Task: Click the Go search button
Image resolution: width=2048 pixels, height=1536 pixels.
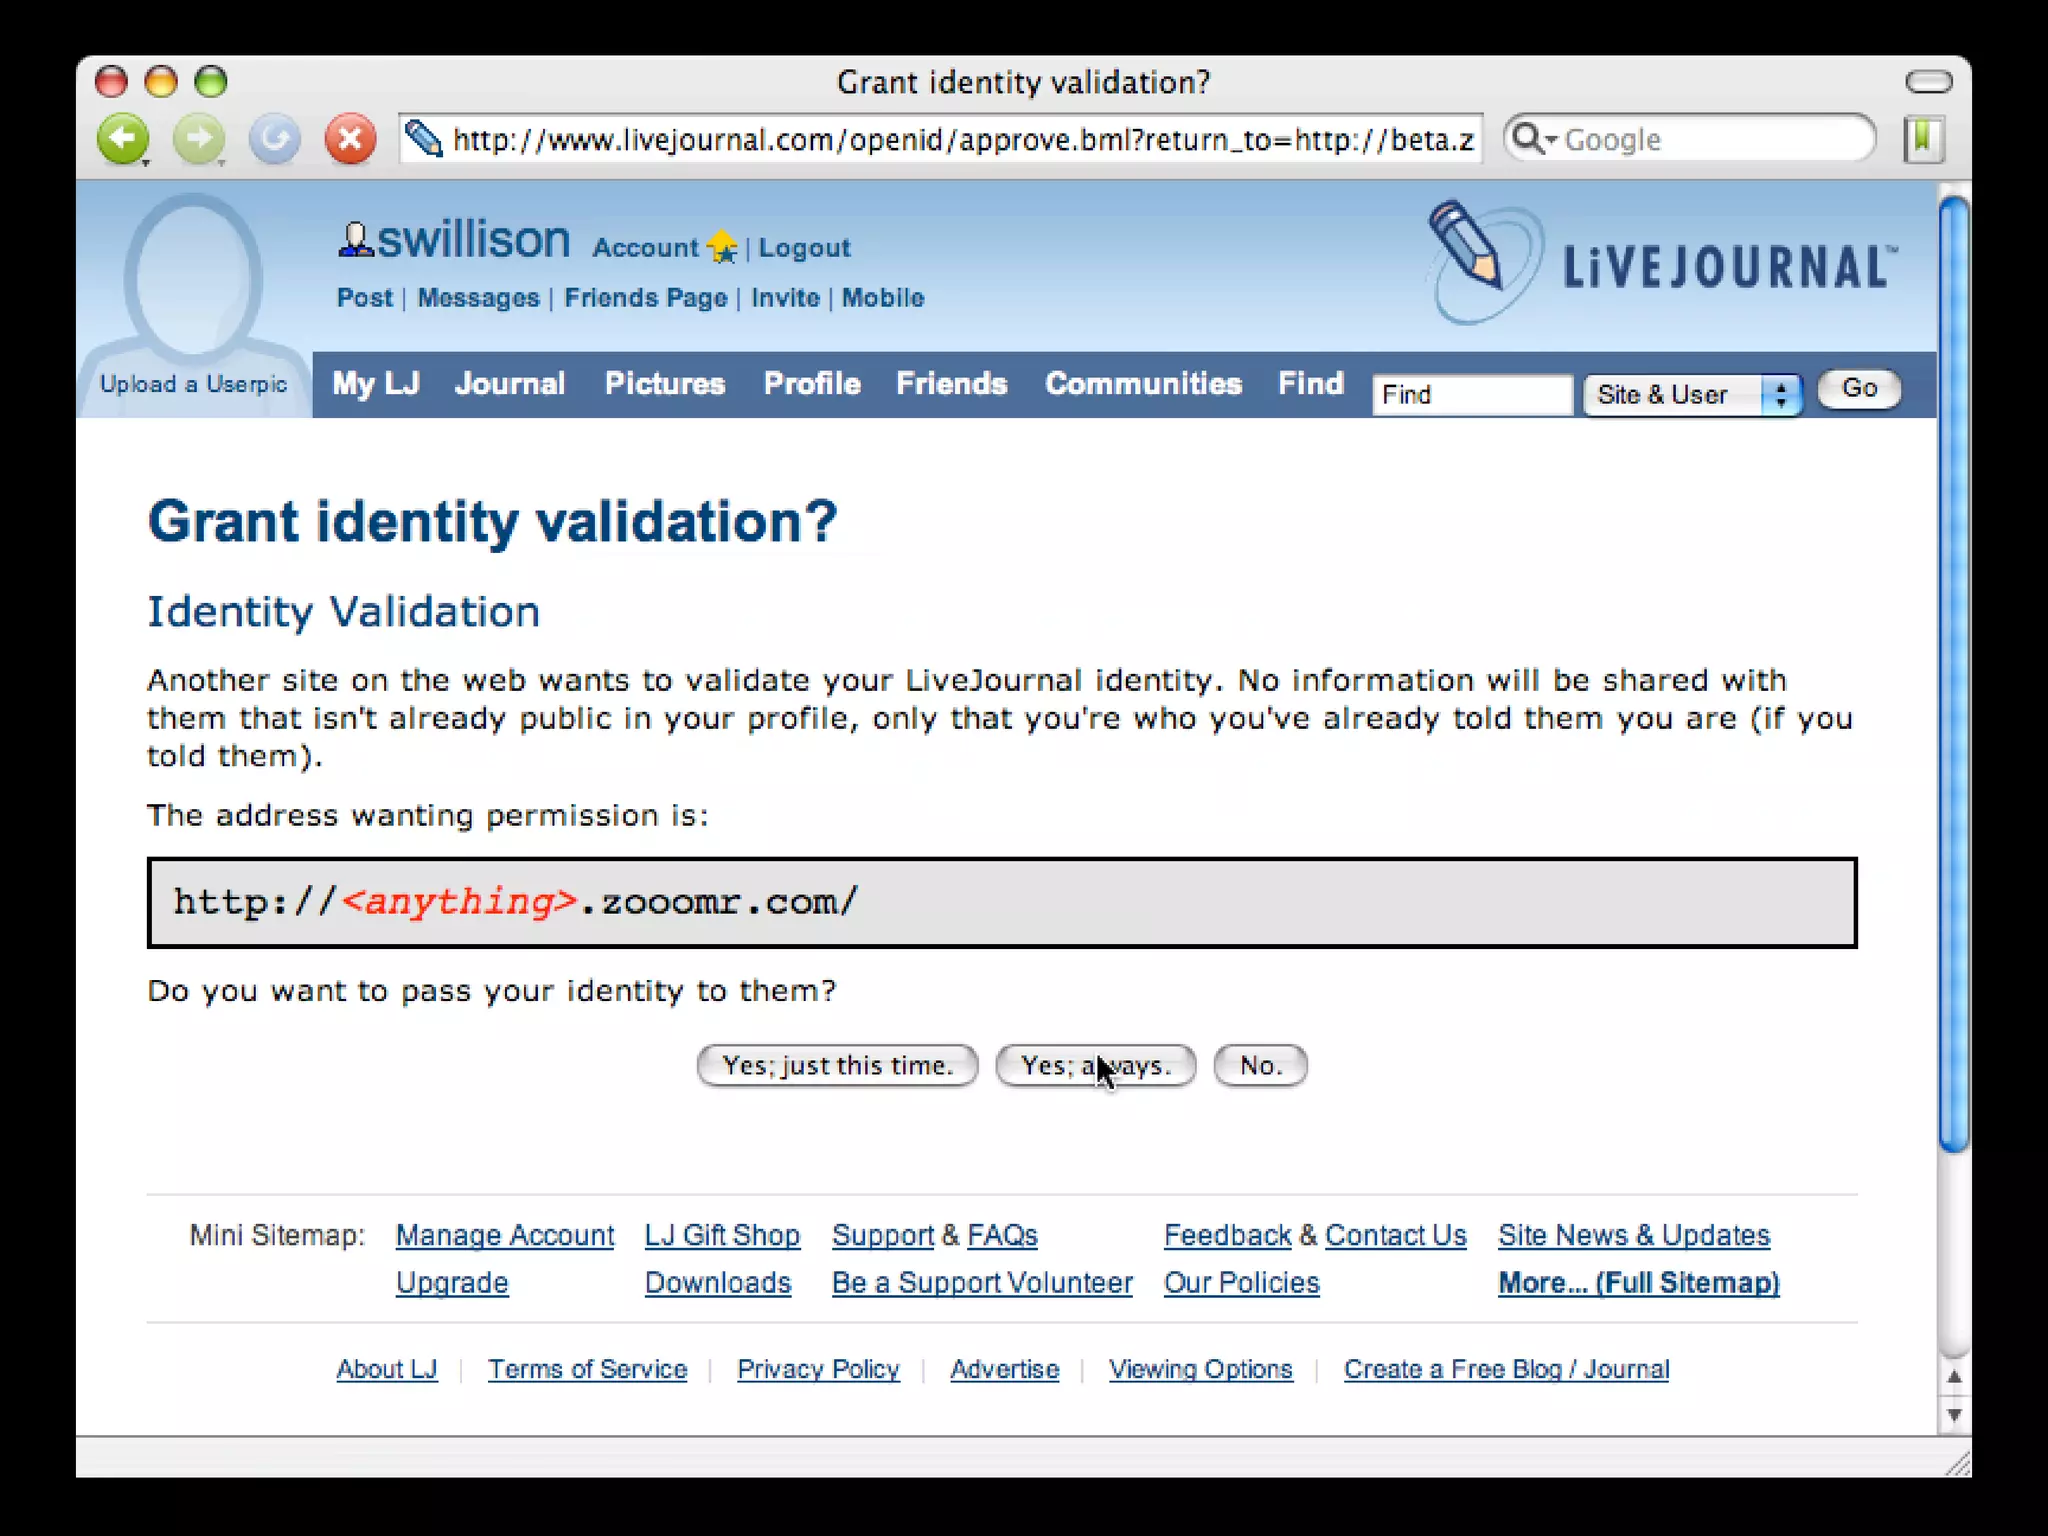Action: tap(1859, 388)
